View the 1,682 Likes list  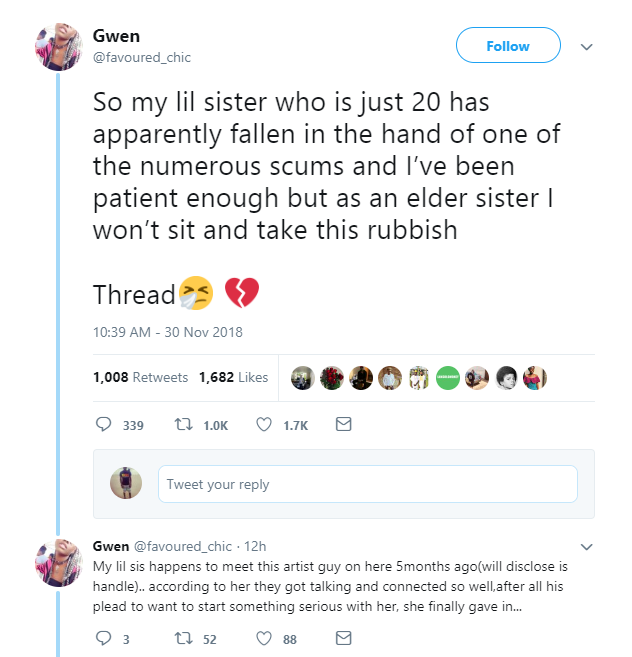tap(233, 377)
